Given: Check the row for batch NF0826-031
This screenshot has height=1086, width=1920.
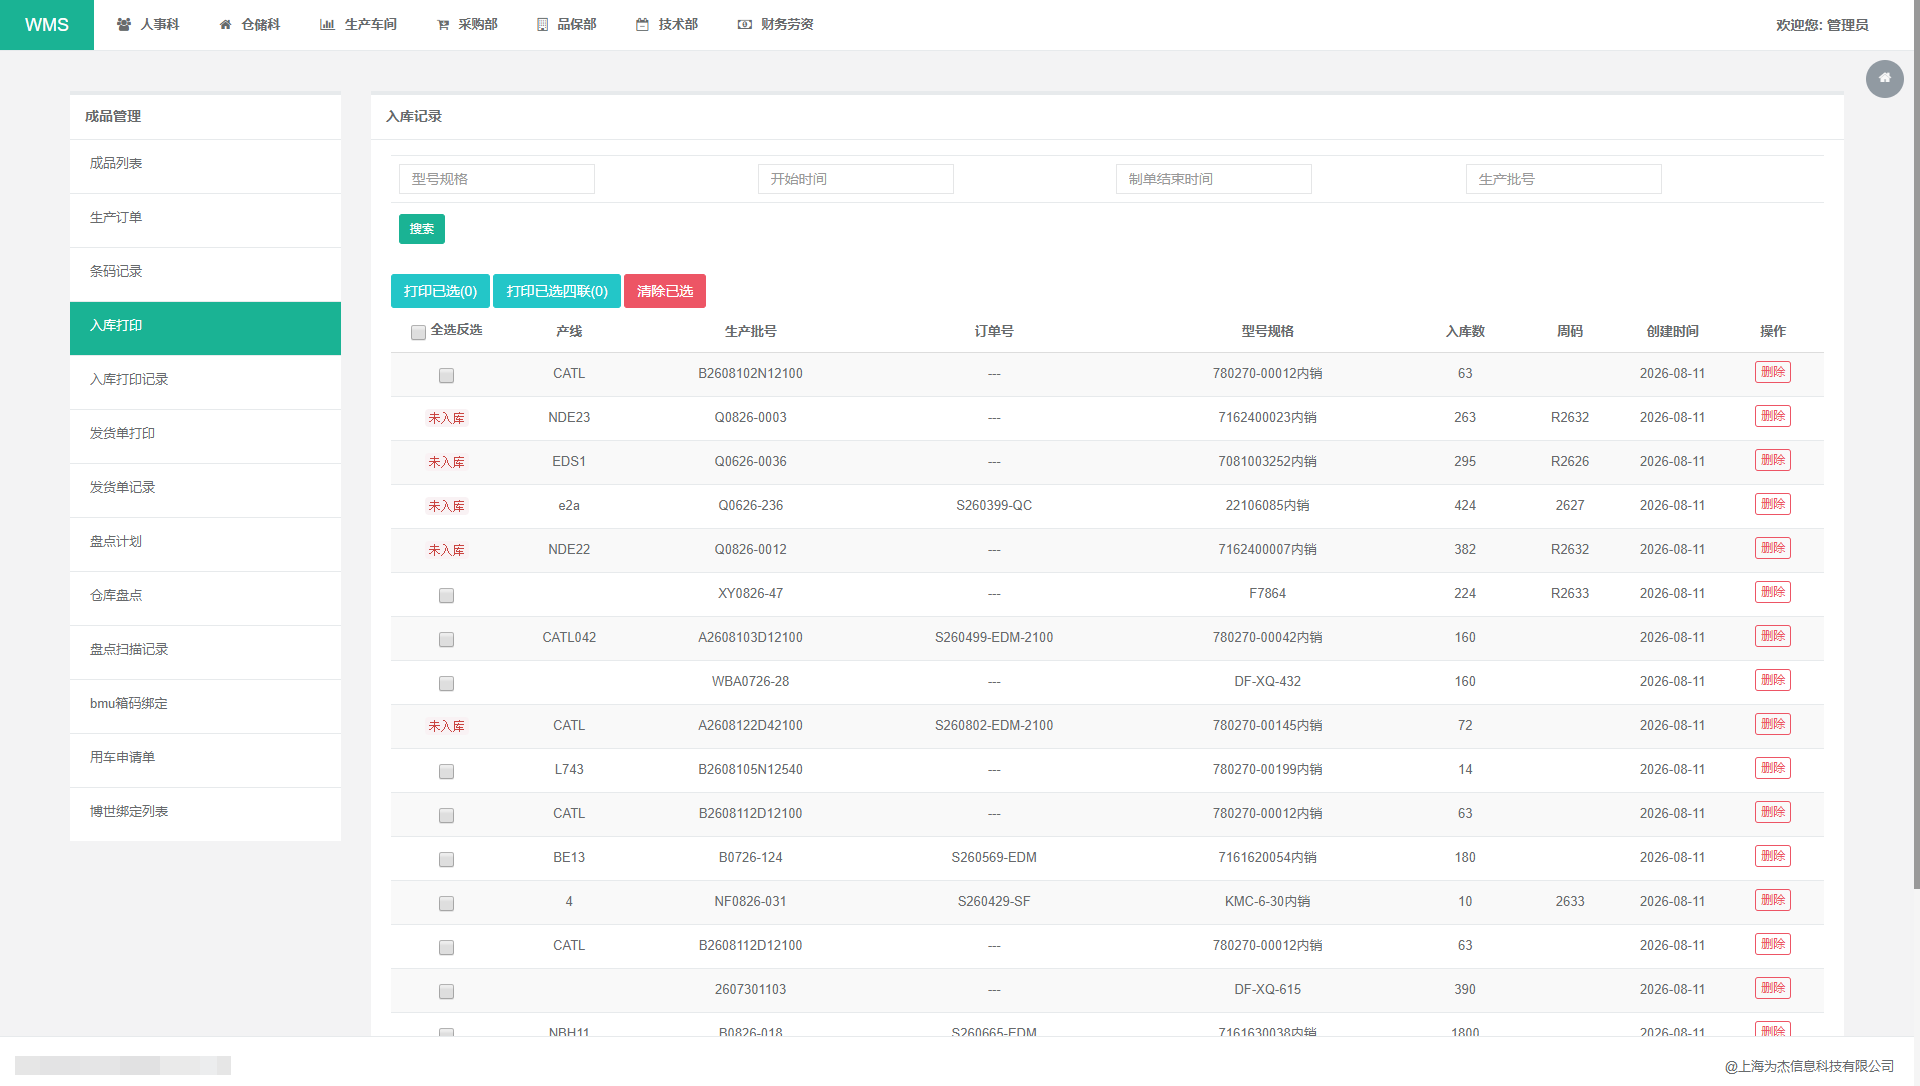Looking at the screenshot, I should click(446, 903).
